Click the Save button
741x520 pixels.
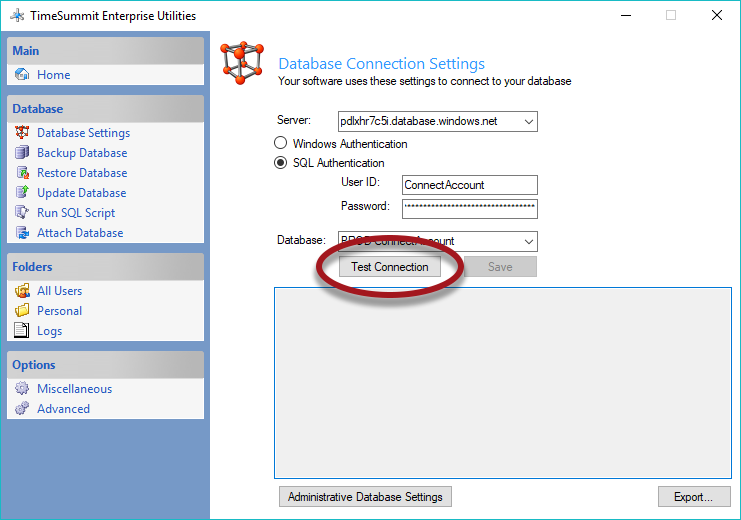tap(500, 267)
